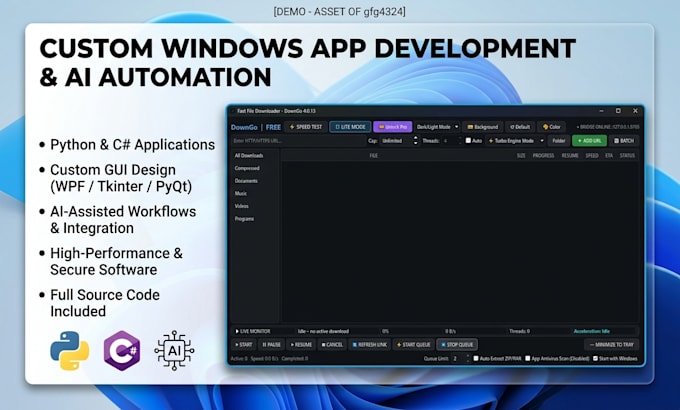Viewport: 680px width, 410px height.
Task: Click the Acceleration: Idle status text
Action: pyautogui.click(x=592, y=331)
